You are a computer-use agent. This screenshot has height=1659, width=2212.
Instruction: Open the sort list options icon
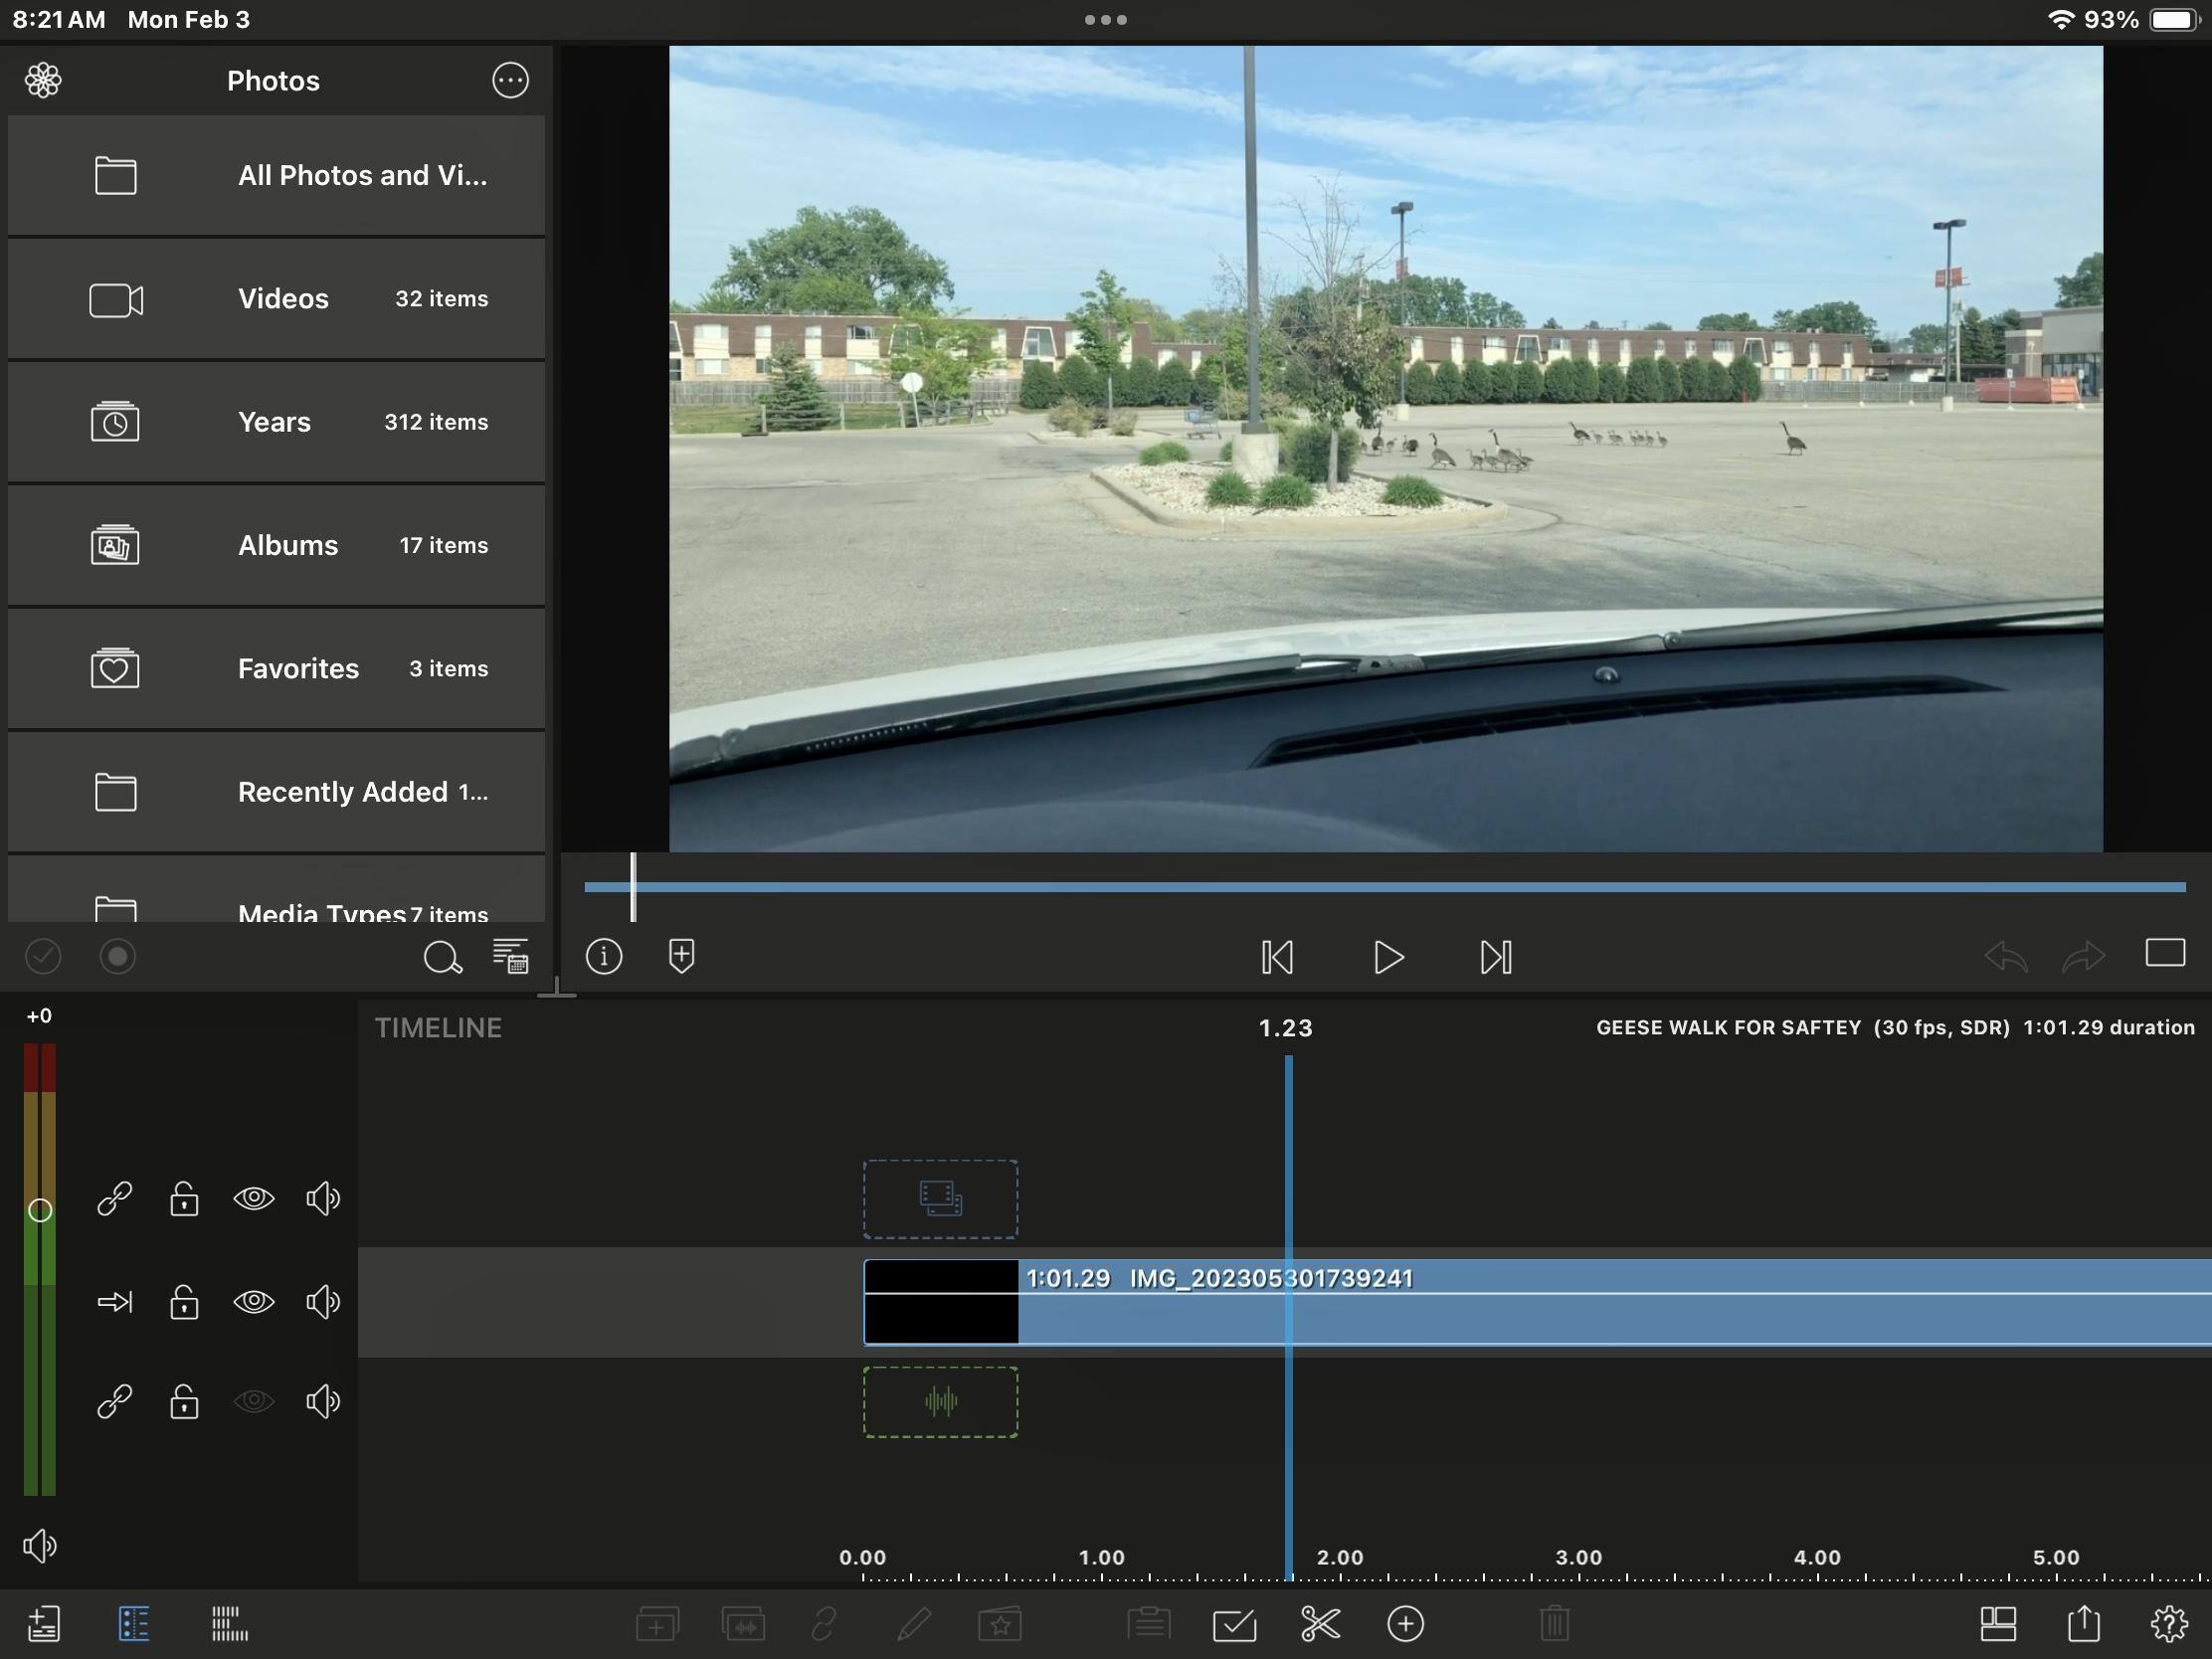pyautogui.click(x=510, y=957)
